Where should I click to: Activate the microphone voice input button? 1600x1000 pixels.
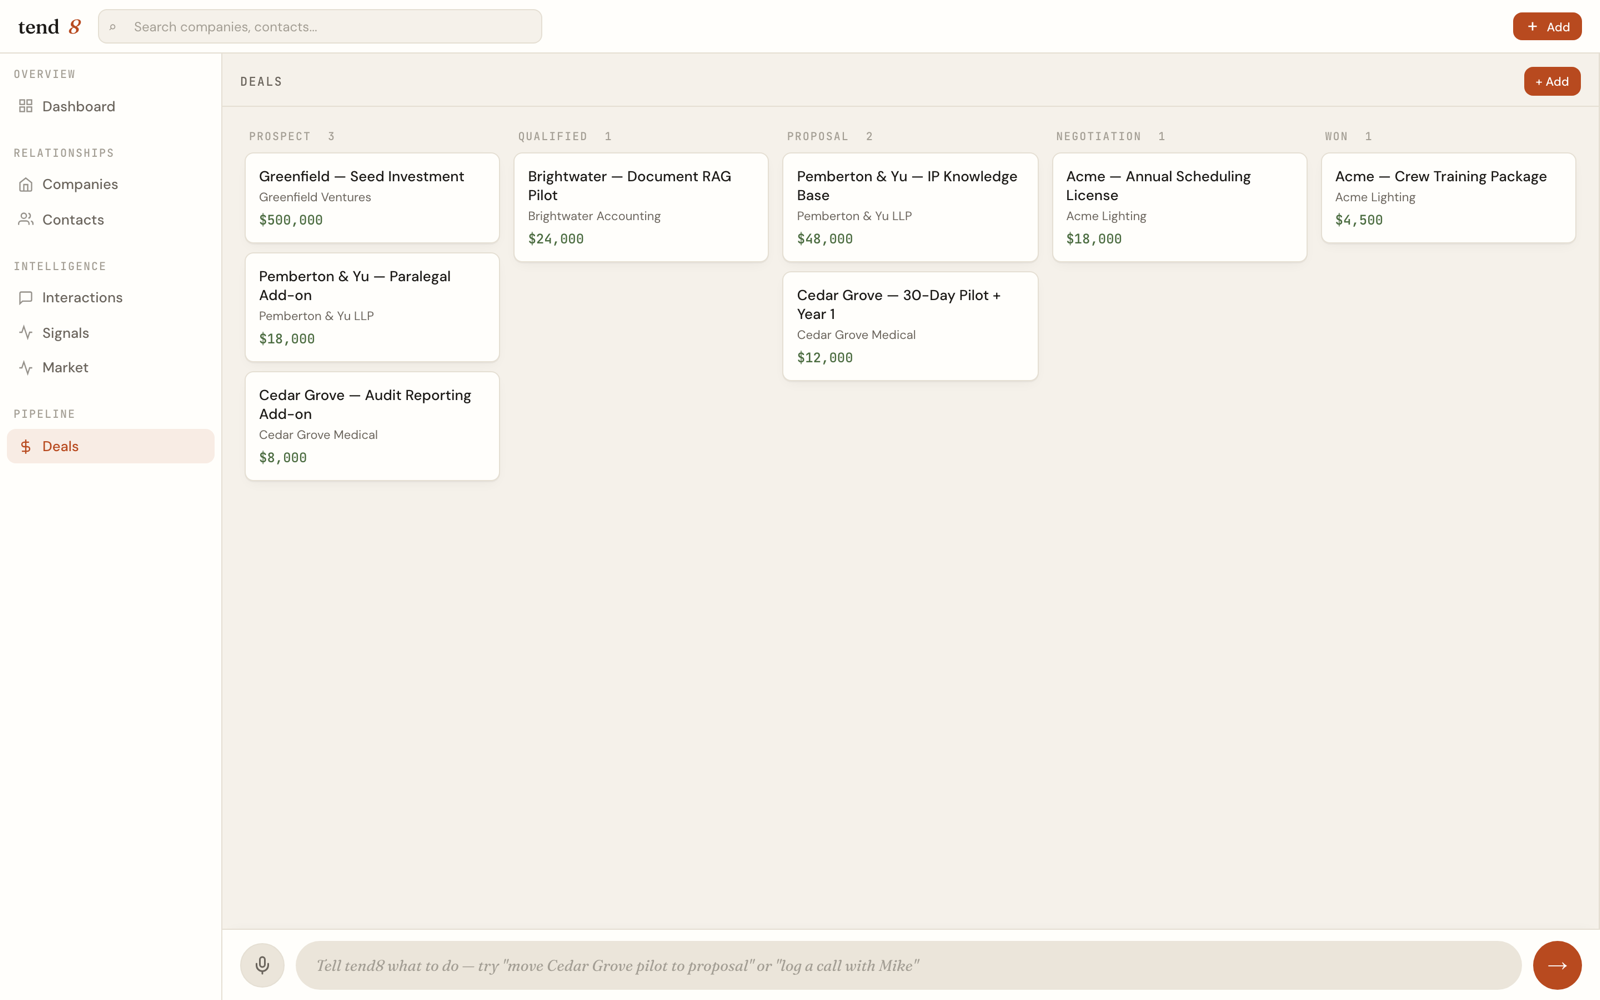click(262, 965)
